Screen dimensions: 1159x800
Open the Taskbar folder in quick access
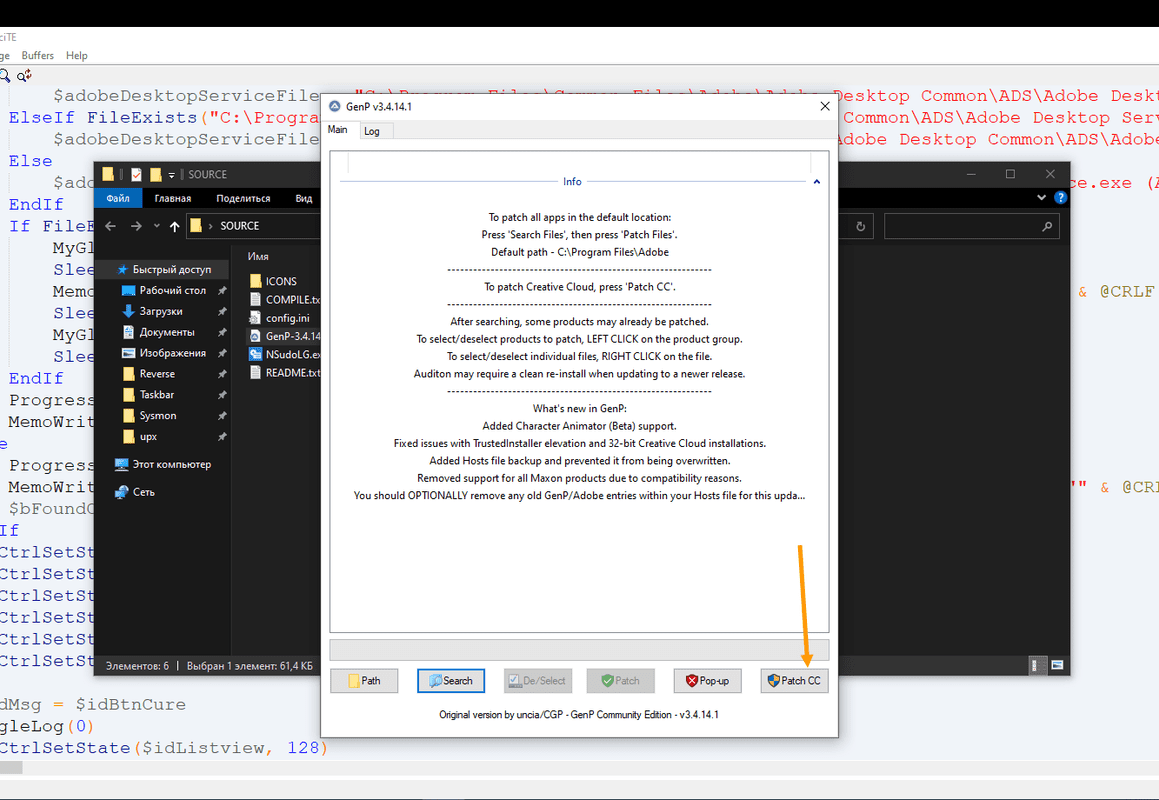[x=157, y=395]
